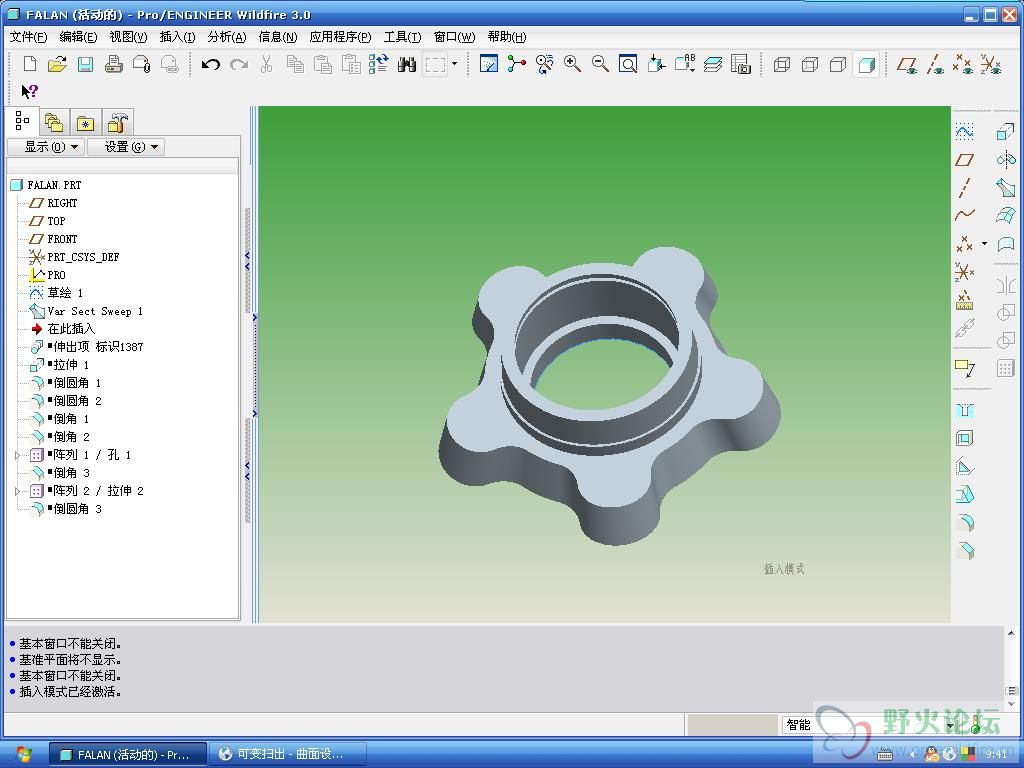This screenshot has width=1024, height=768.
Task: Select the Hole tool in right toolbar
Action: tap(964, 410)
